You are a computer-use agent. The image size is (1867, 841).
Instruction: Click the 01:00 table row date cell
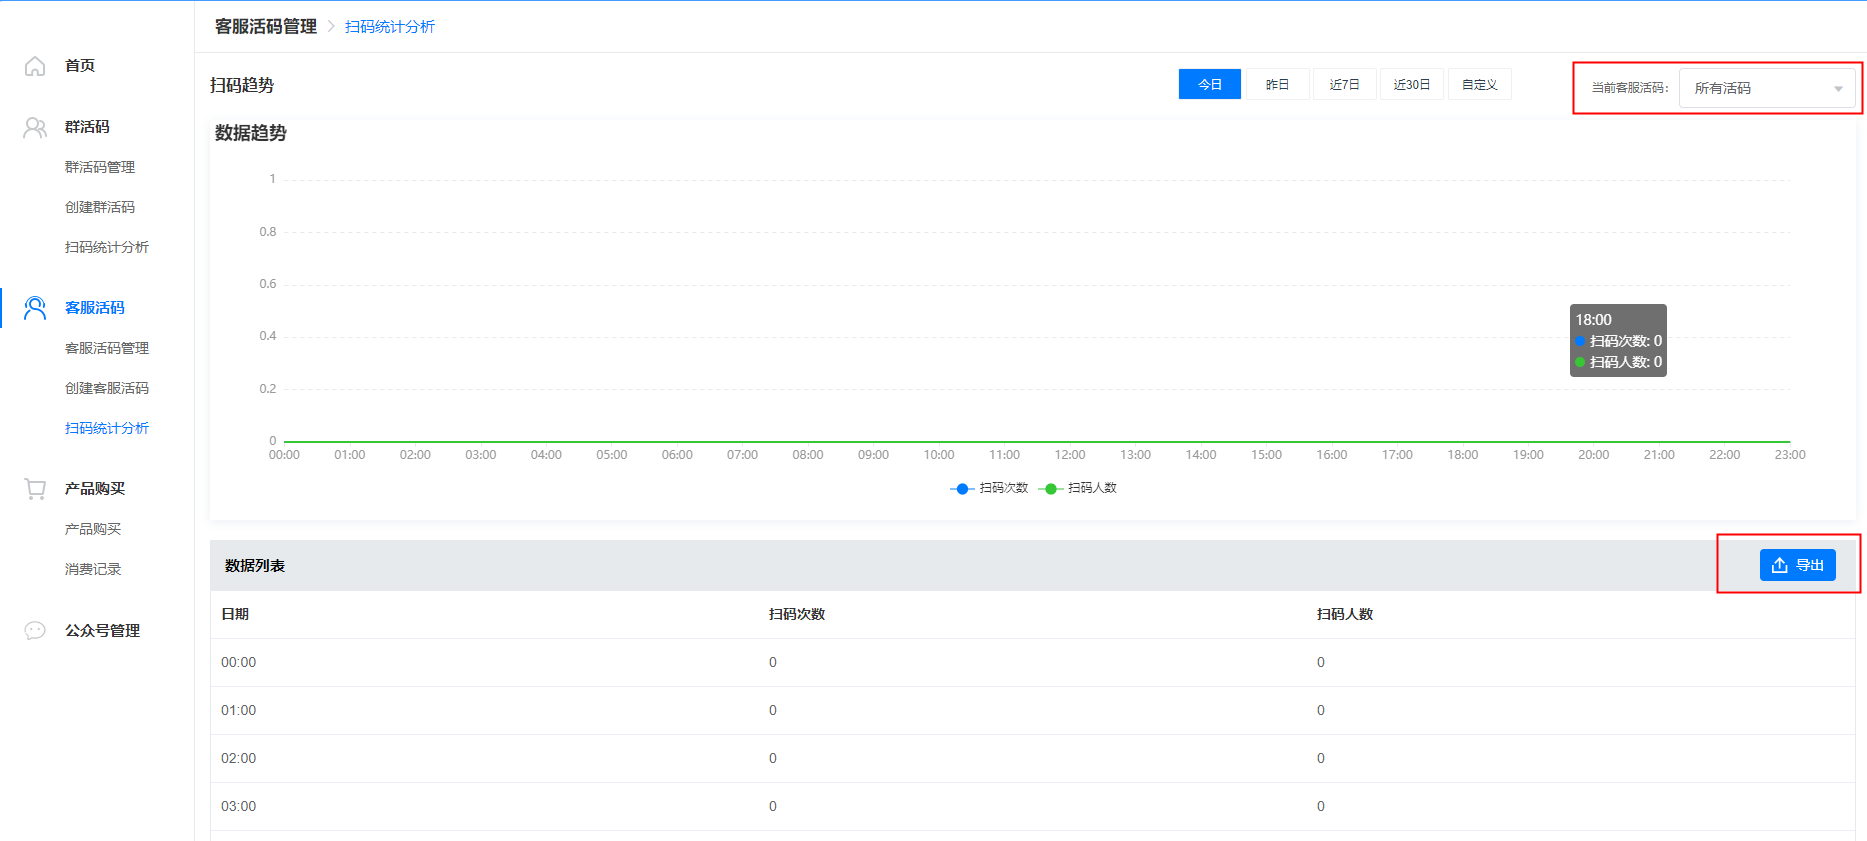pyautogui.click(x=238, y=710)
